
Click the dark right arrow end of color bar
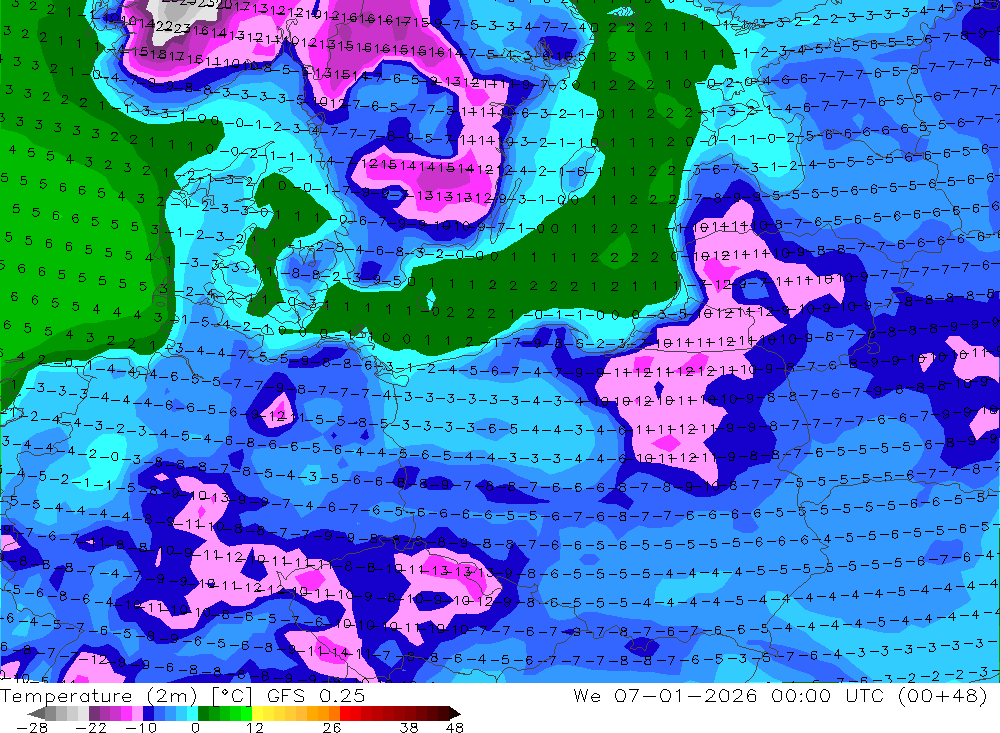[455, 713]
